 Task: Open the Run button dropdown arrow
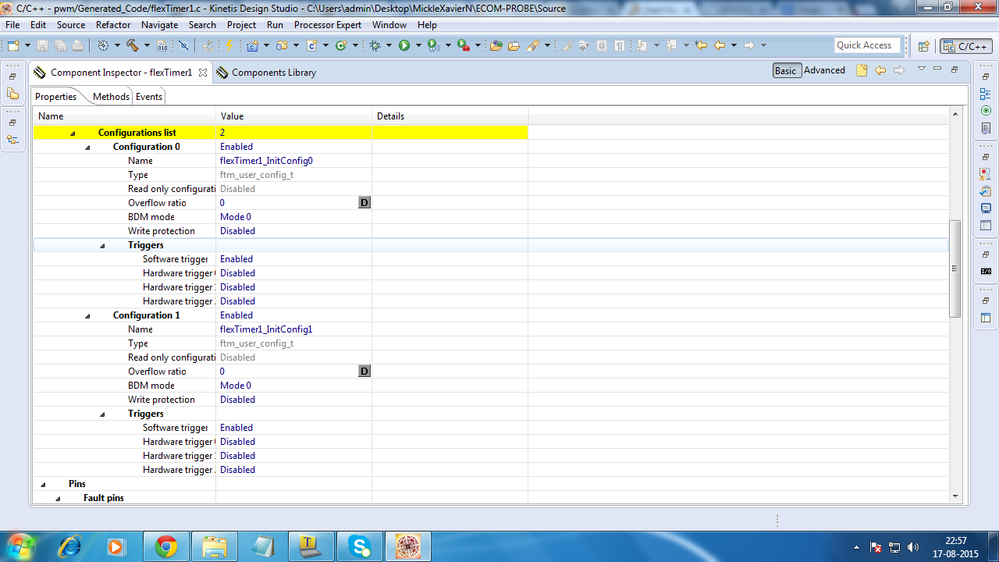[x=419, y=45]
